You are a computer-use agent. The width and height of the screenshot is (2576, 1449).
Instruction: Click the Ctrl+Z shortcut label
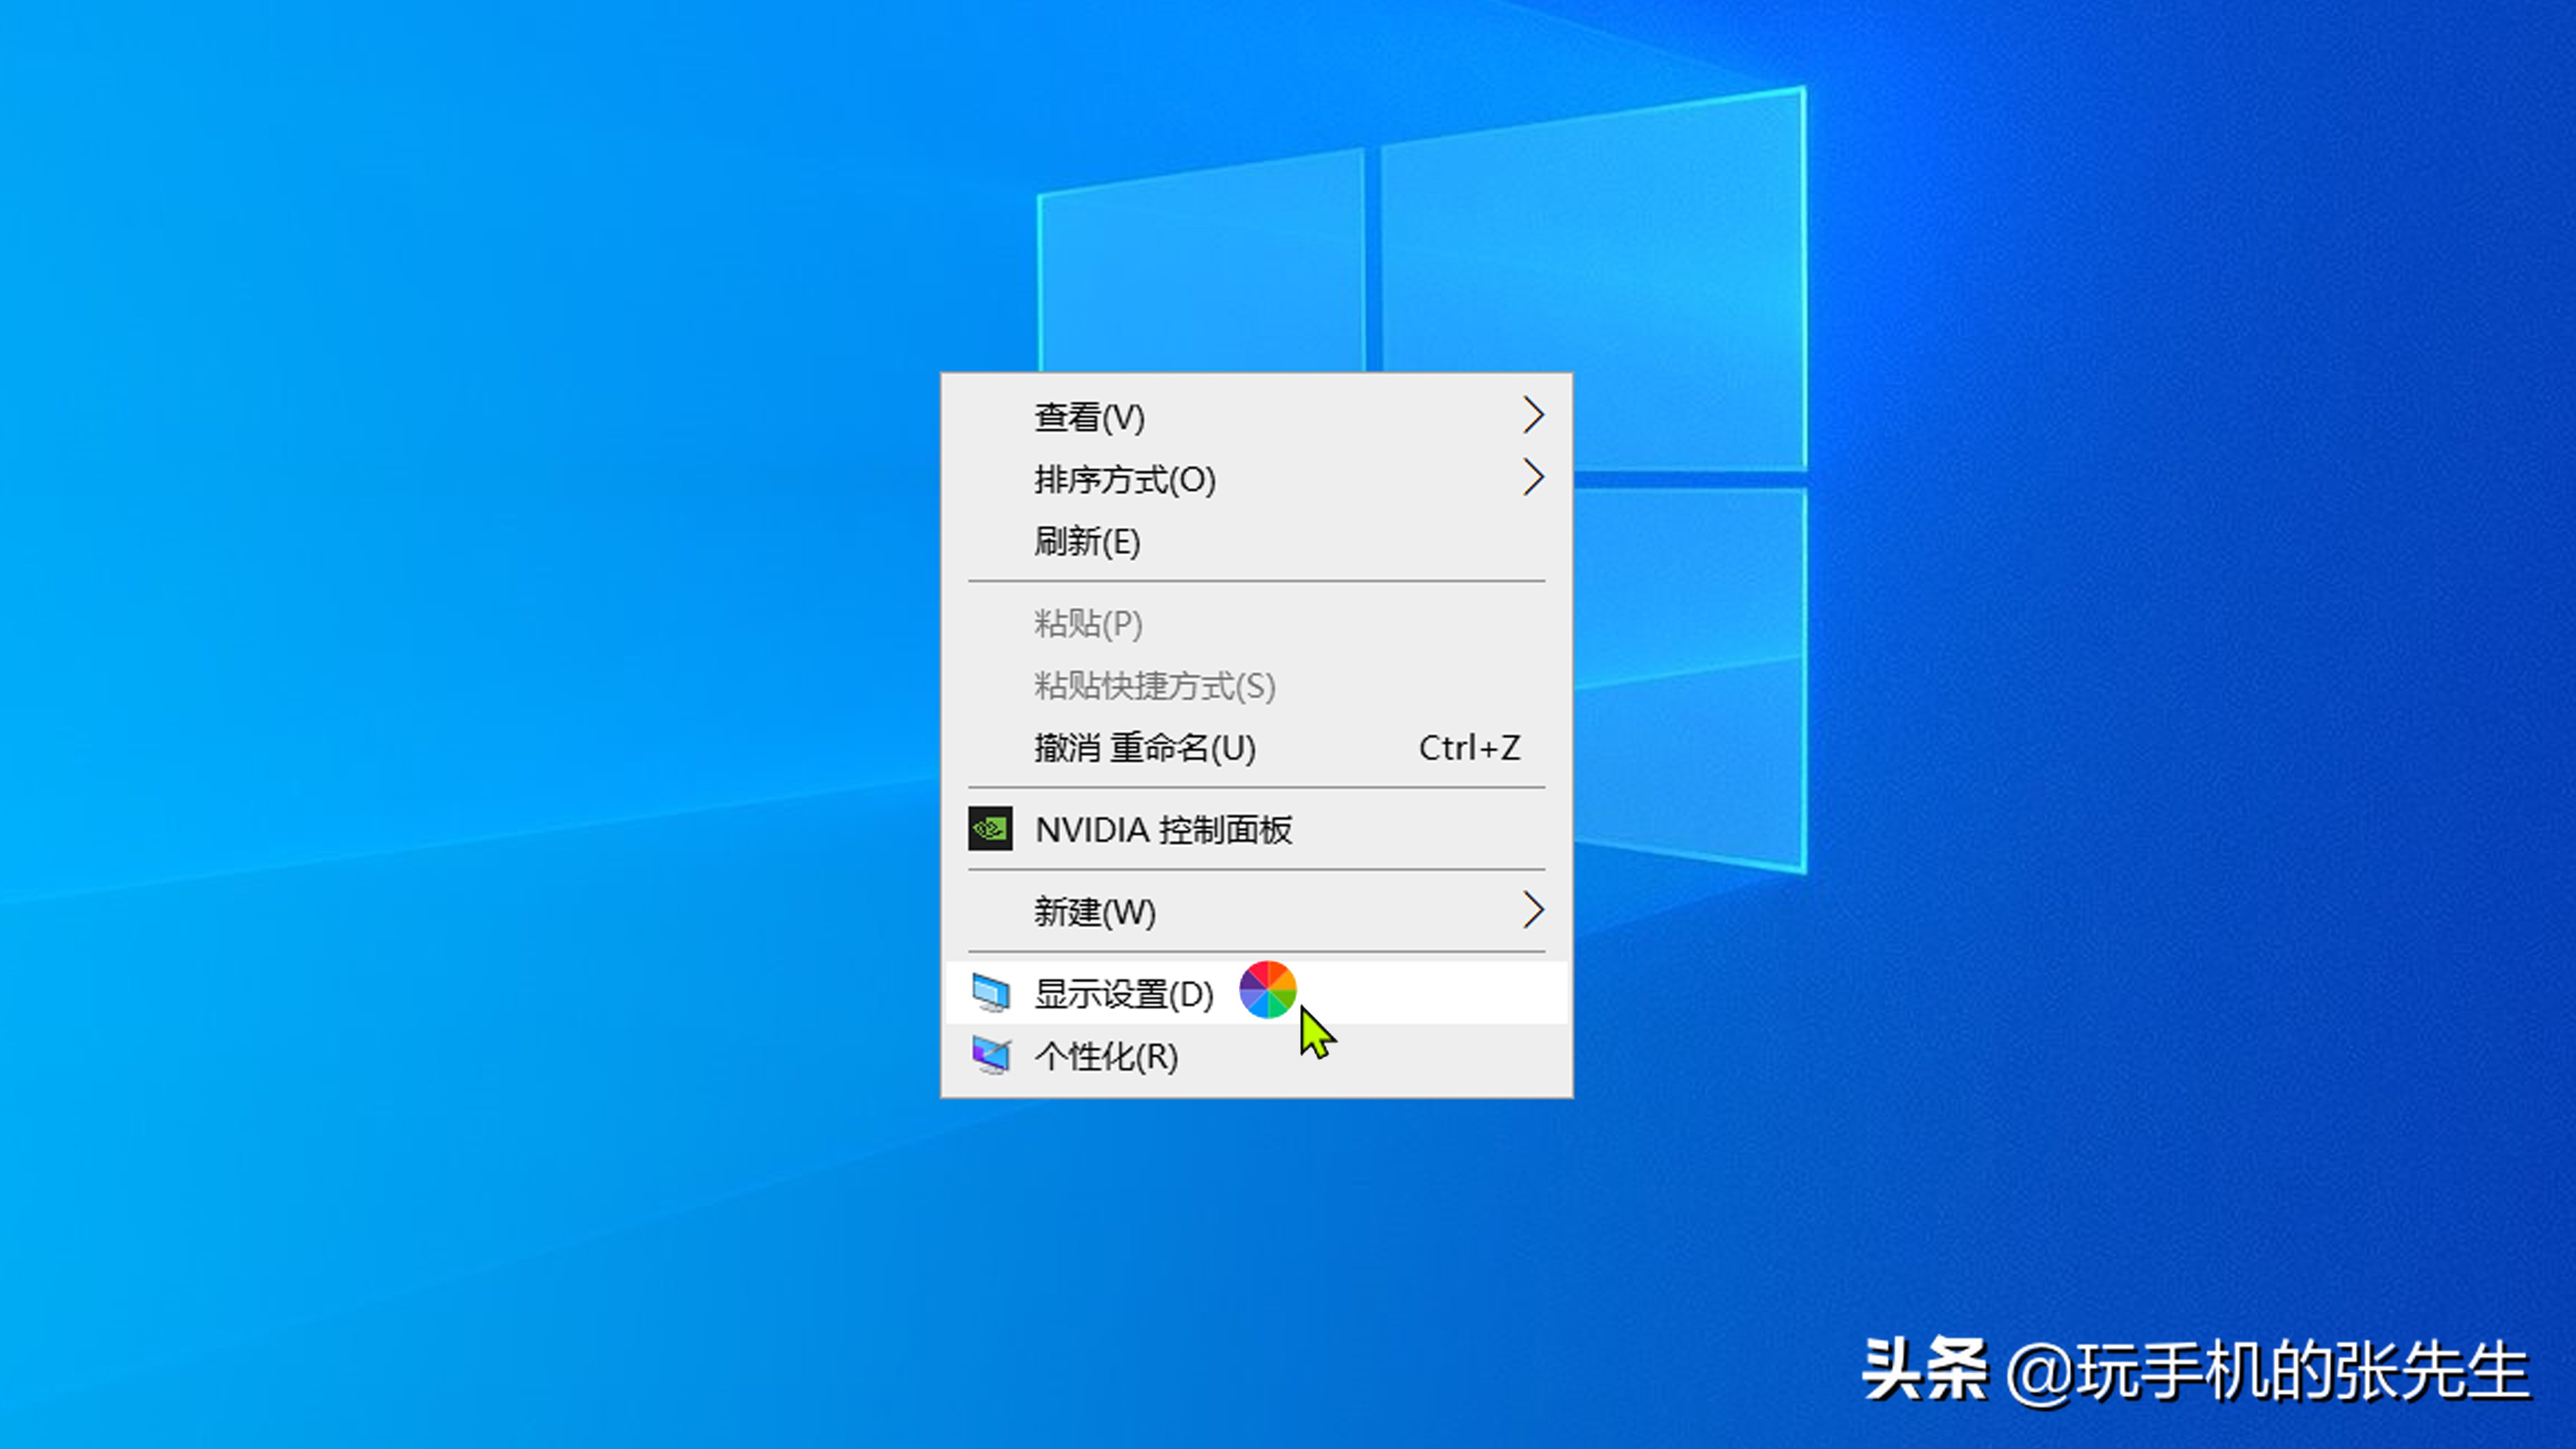coord(1469,747)
